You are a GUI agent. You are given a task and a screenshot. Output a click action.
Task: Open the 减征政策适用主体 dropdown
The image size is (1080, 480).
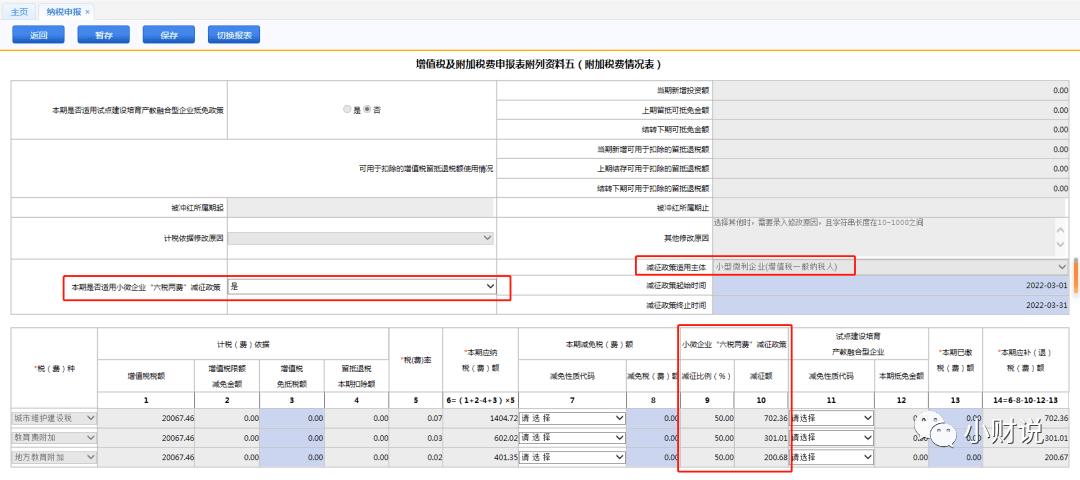point(890,266)
